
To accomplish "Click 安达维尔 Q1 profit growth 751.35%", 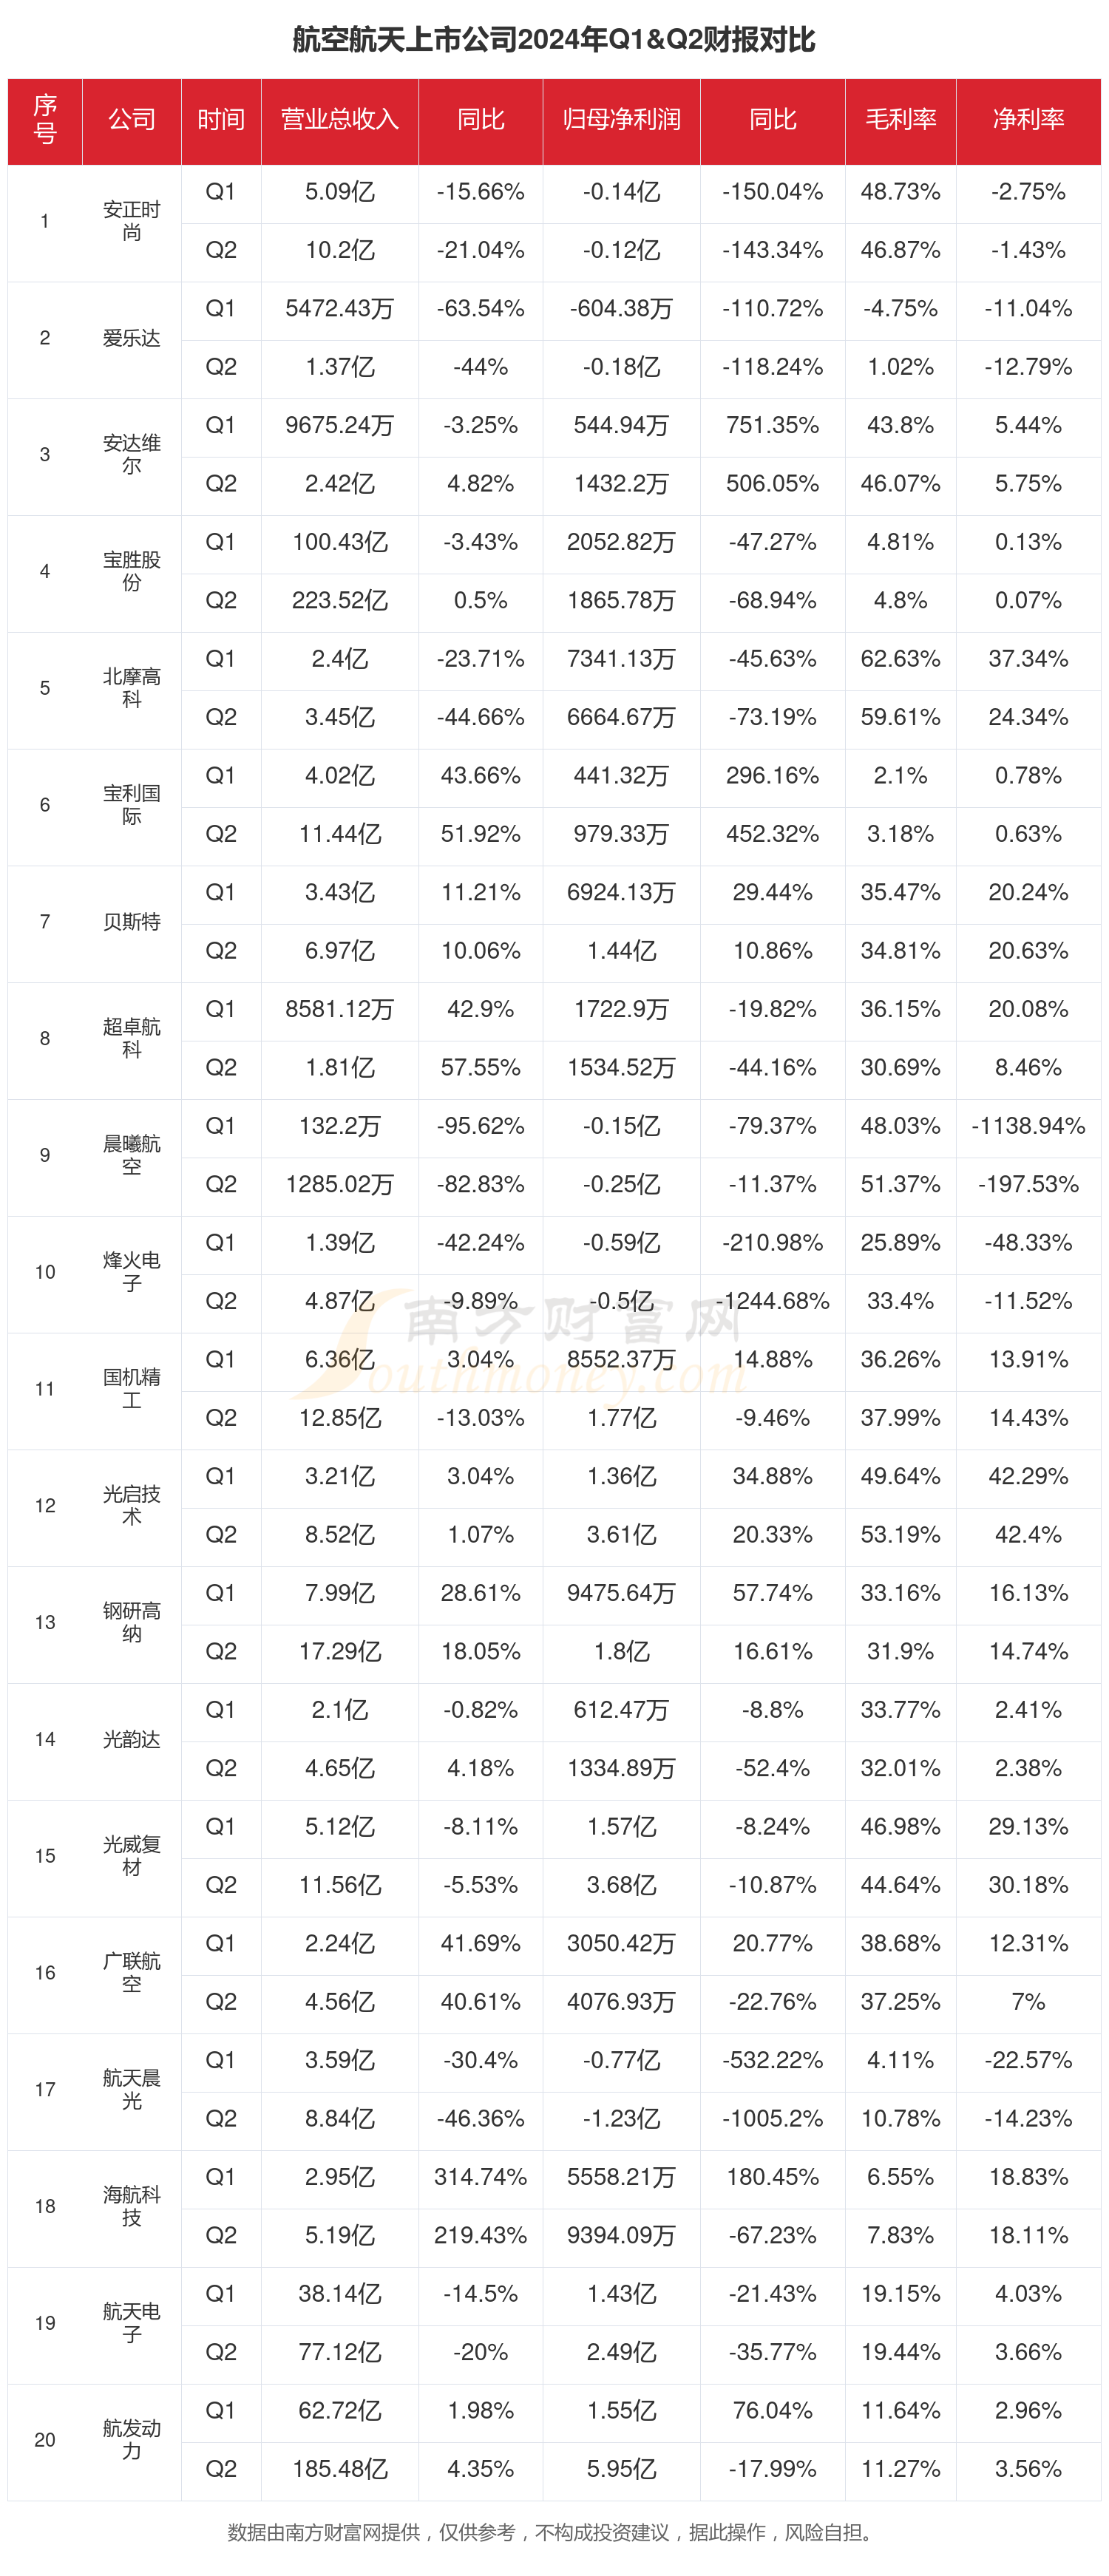I will [773, 425].
